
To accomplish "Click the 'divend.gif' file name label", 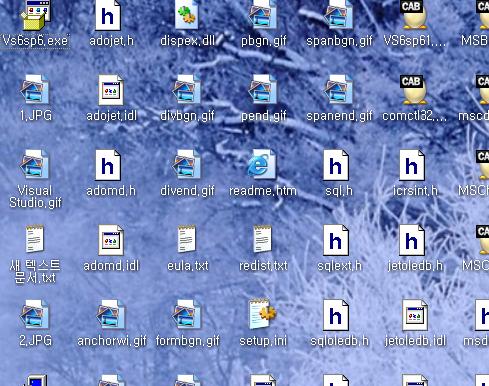I will pos(187,191).
